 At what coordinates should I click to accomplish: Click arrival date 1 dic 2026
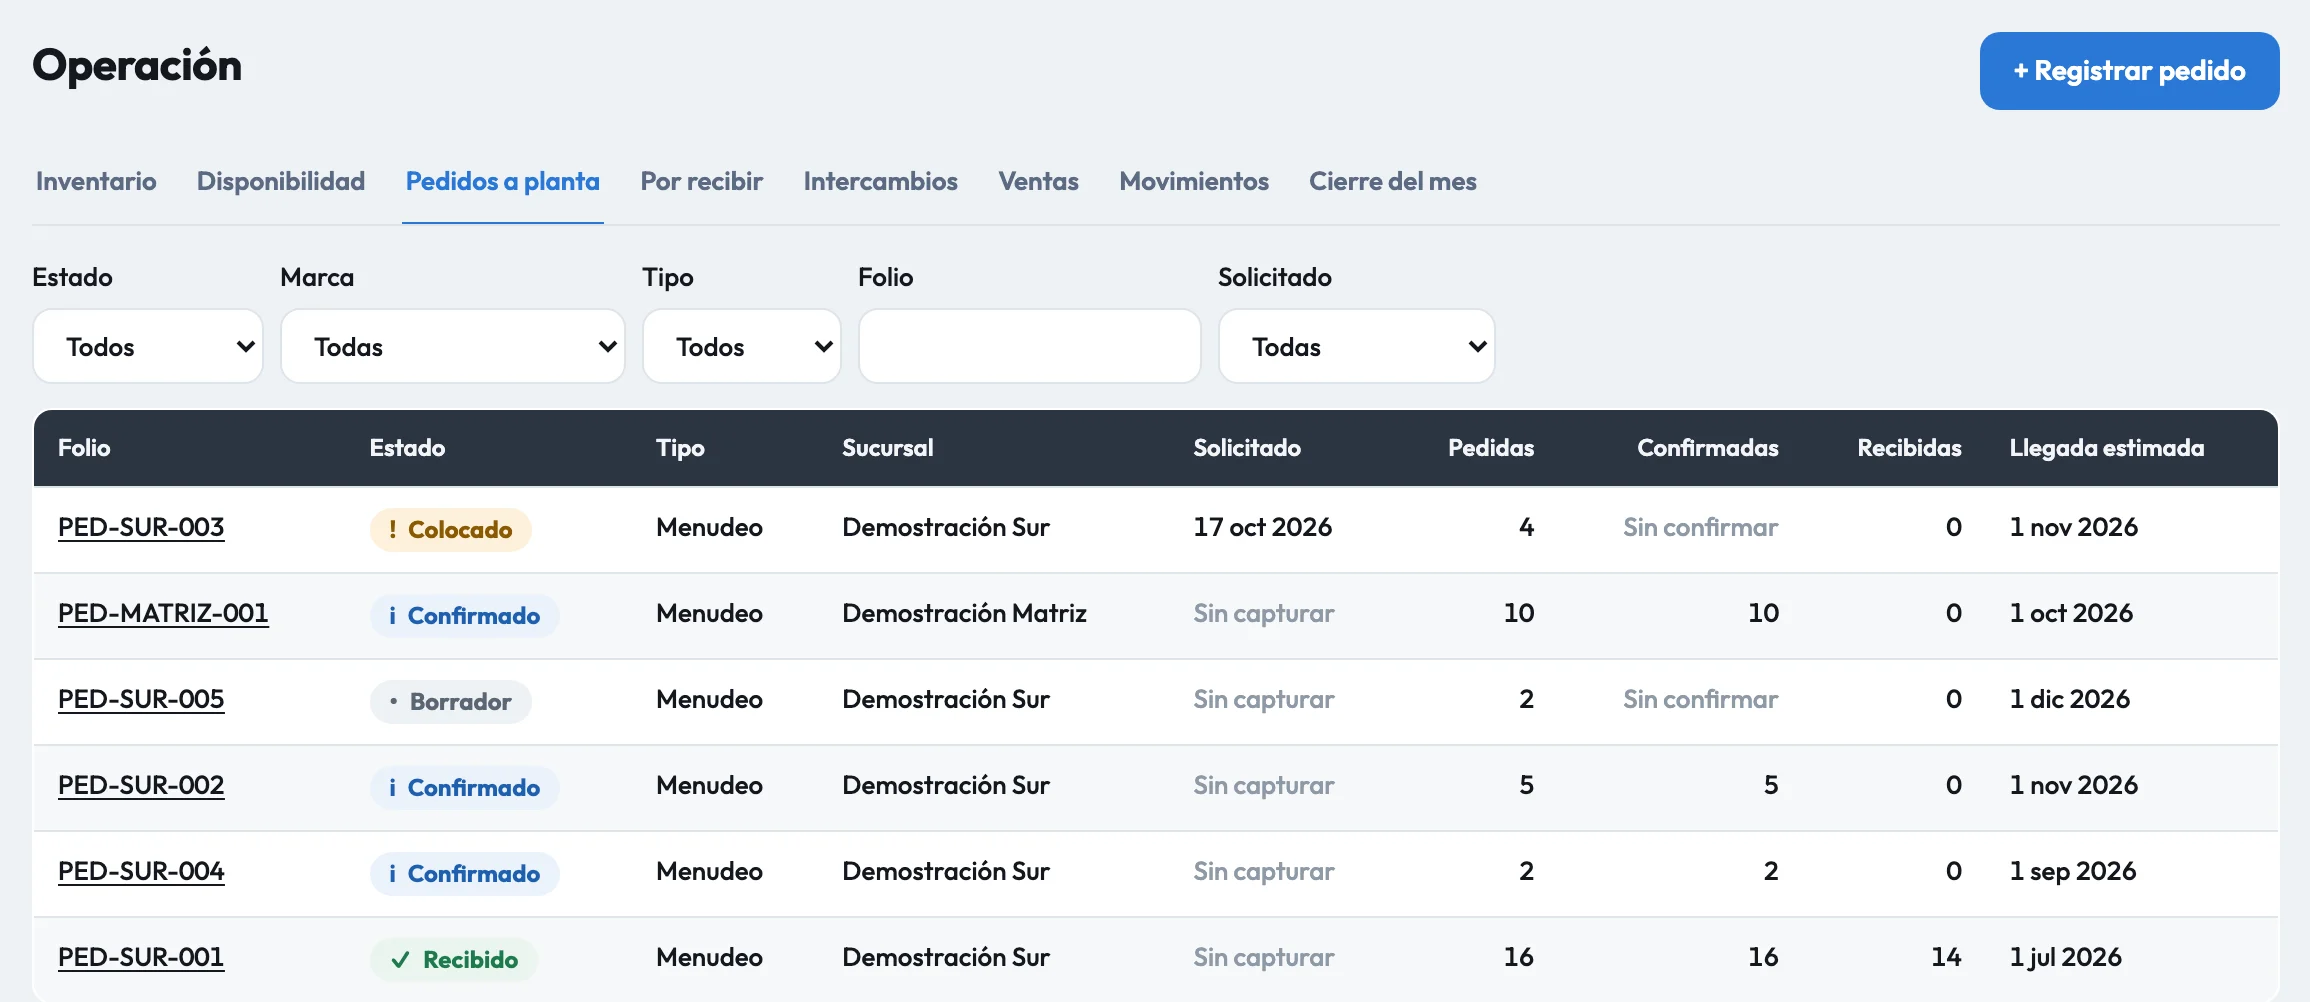[2070, 699]
